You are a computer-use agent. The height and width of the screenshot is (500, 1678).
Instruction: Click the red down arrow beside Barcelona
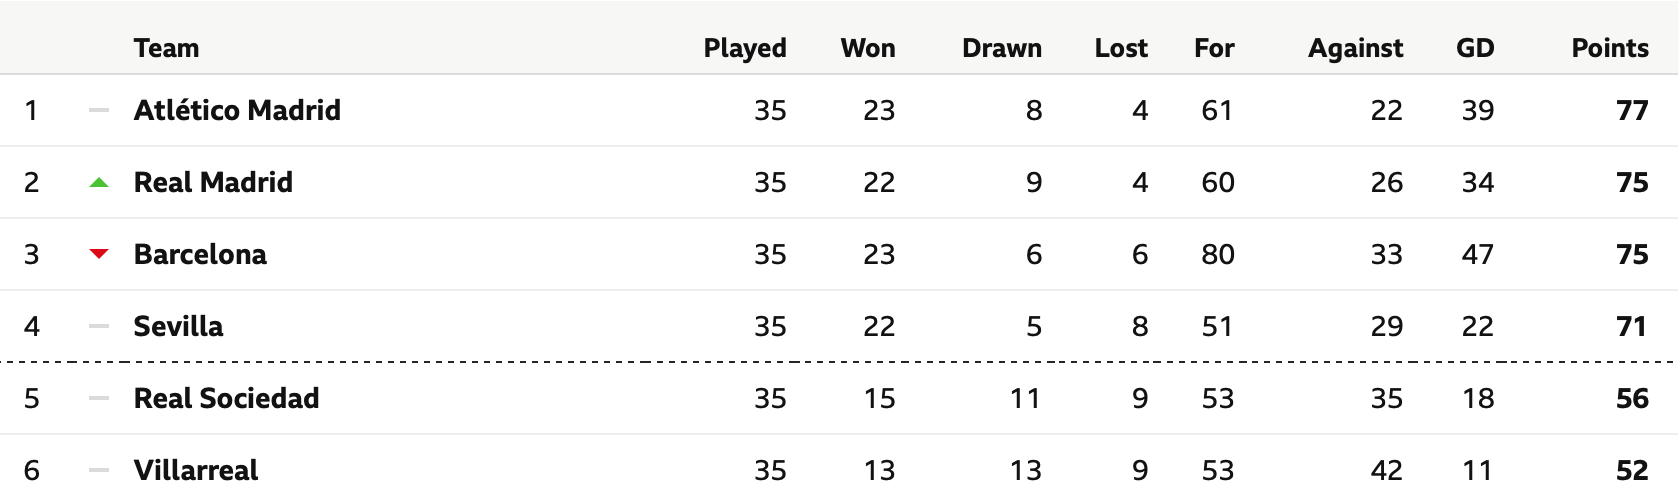pyautogui.click(x=99, y=254)
